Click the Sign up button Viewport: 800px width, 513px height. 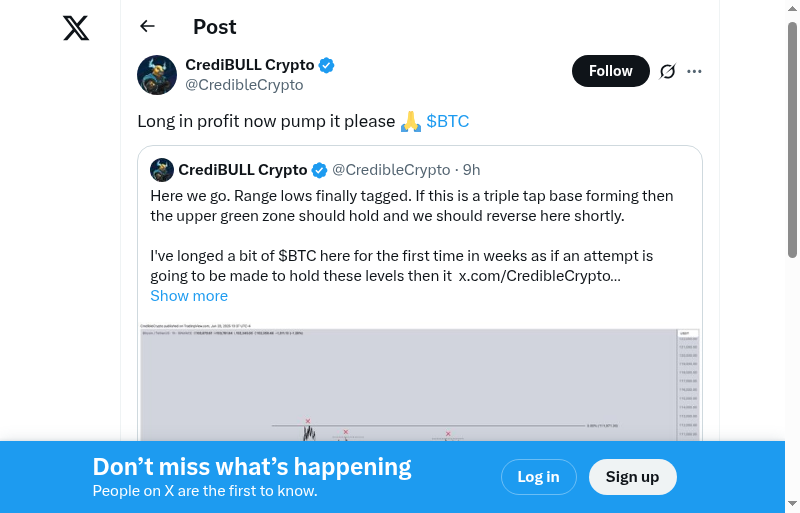pos(632,477)
